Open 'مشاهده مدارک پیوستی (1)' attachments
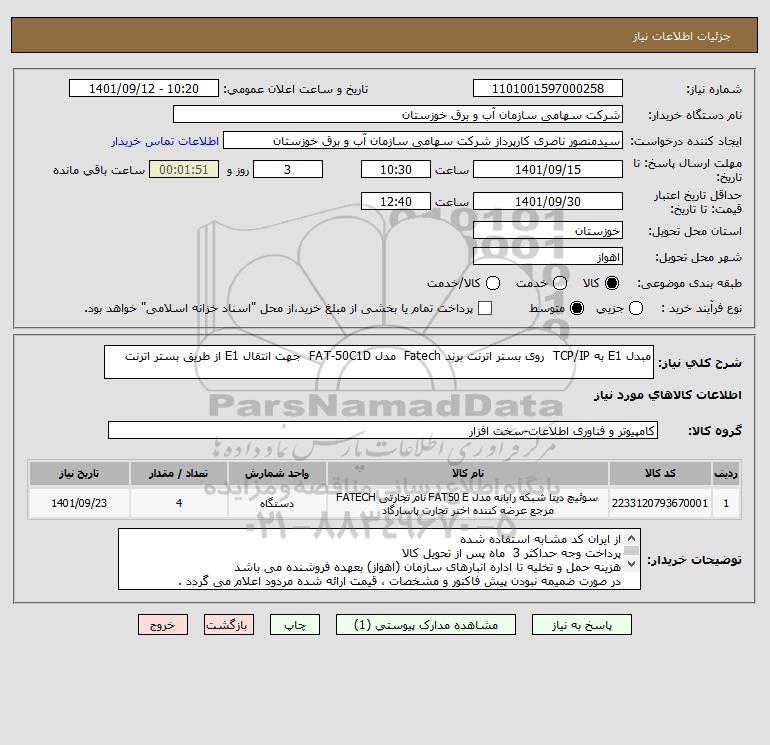770x745 pixels. 426,625
